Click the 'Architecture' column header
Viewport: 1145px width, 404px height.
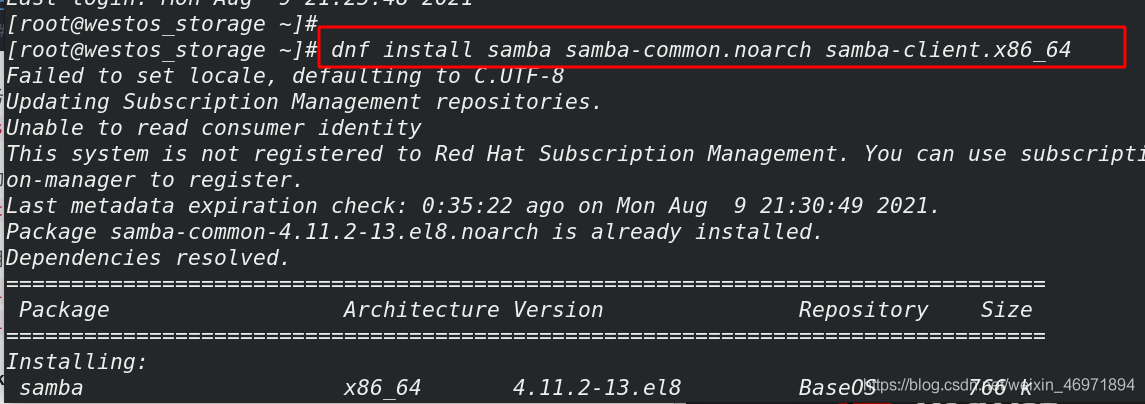pos(421,310)
